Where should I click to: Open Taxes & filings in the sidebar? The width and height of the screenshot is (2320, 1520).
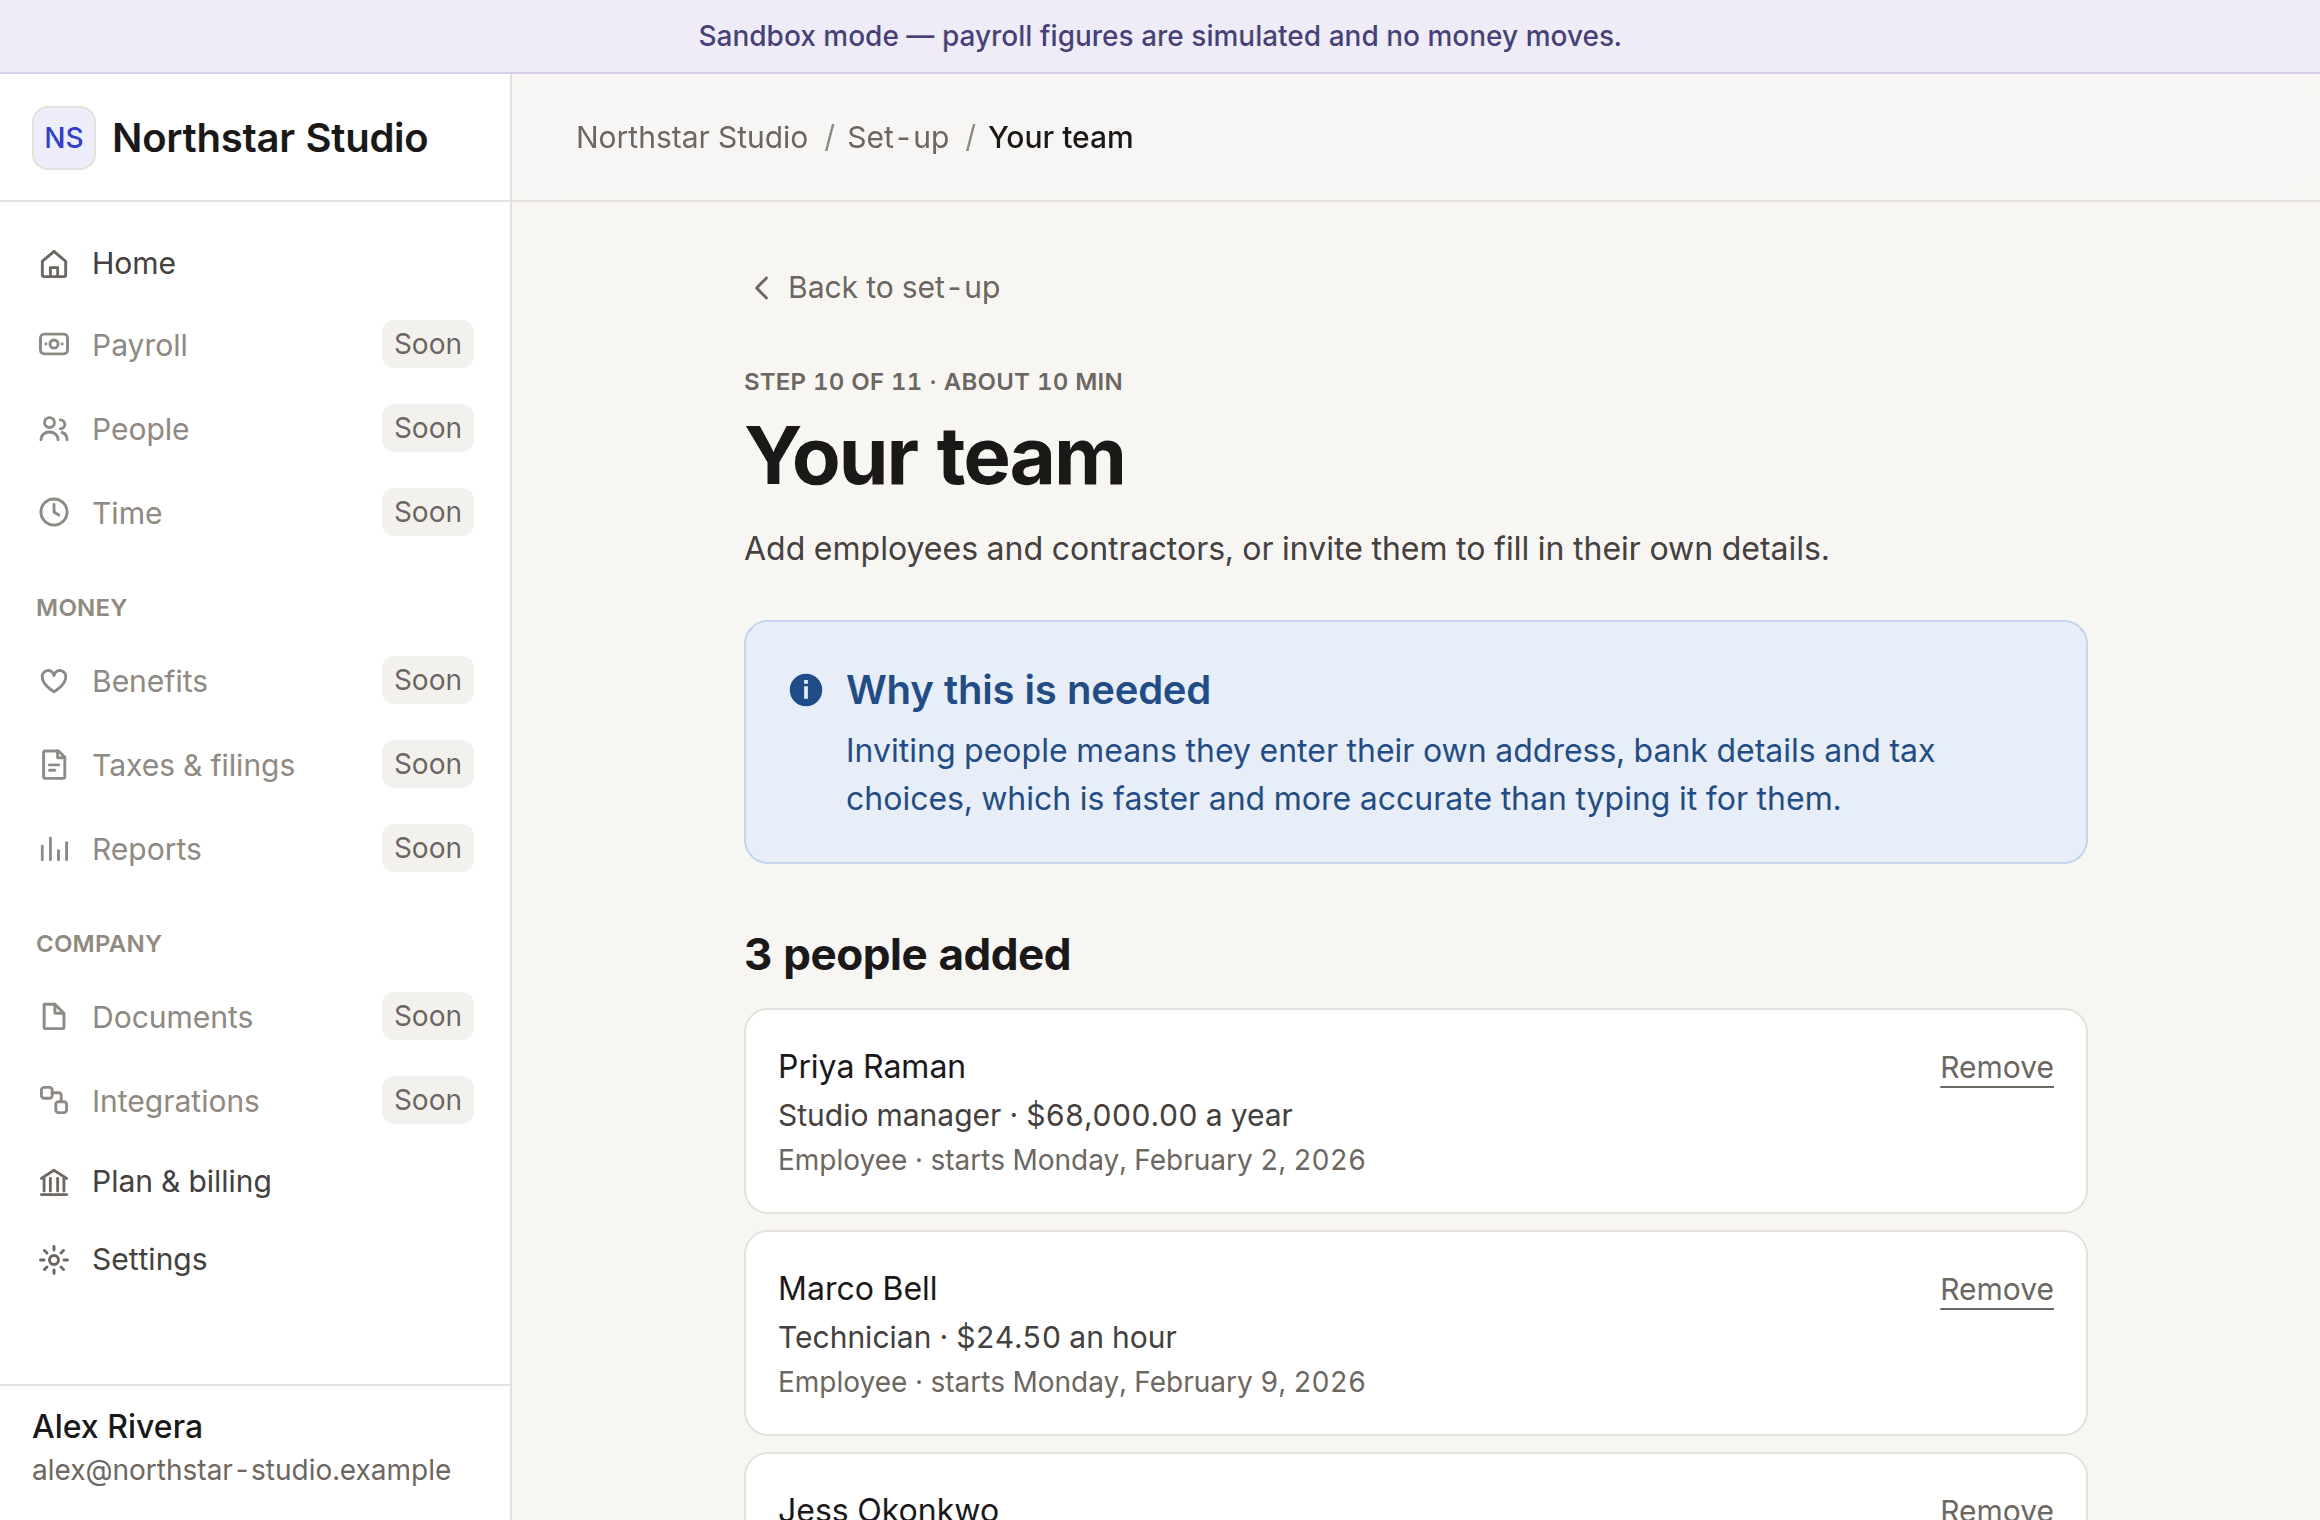click(255, 765)
